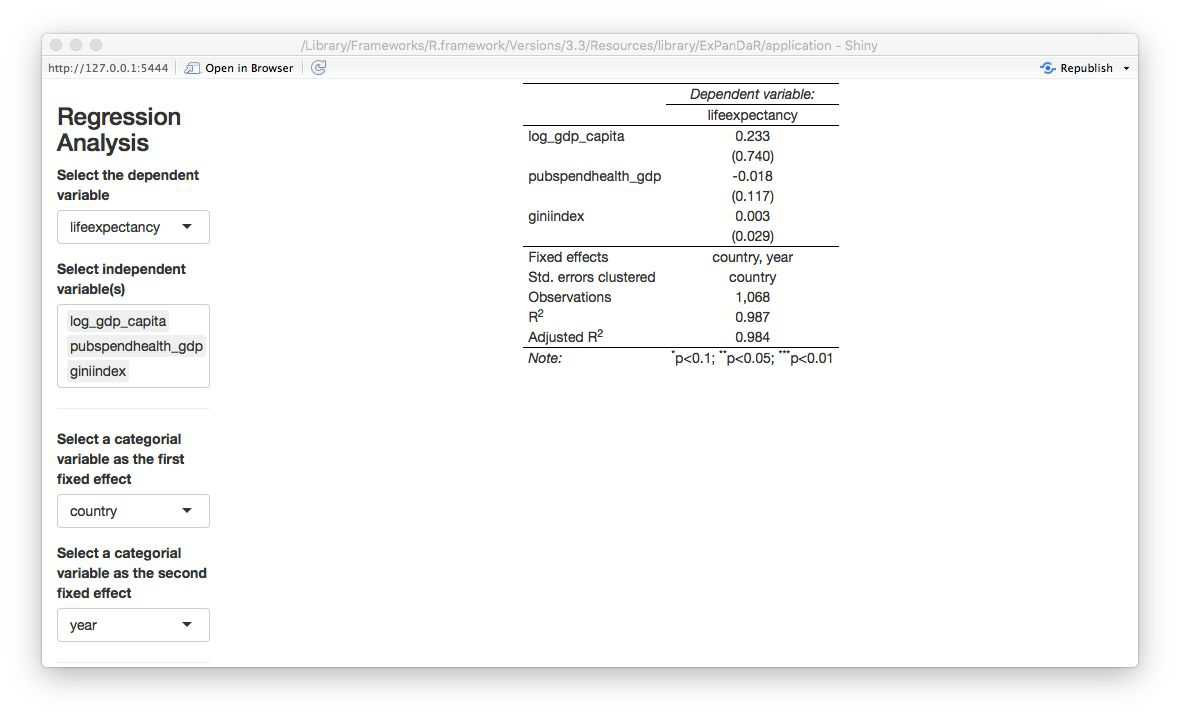Click the Open in Browser icon

click(193, 68)
